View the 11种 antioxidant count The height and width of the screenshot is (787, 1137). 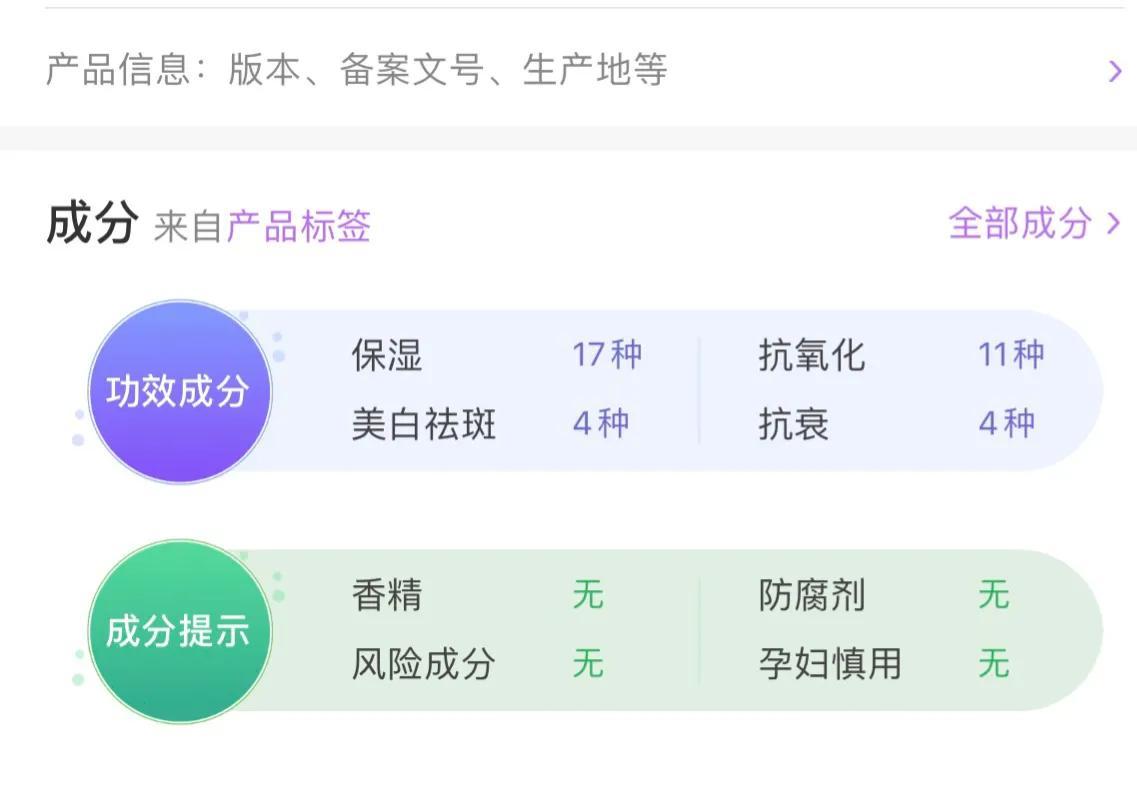click(1012, 355)
